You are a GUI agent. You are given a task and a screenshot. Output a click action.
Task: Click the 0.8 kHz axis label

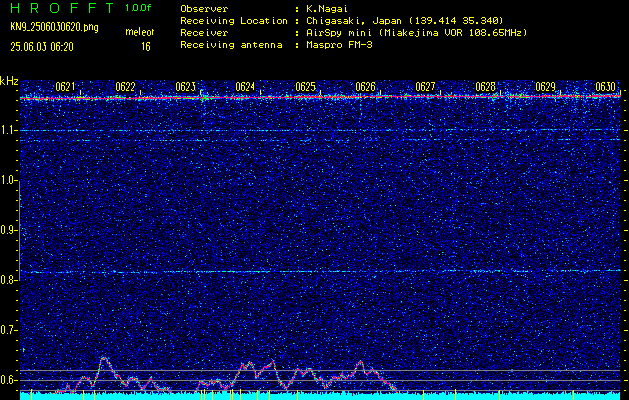click(x=8, y=280)
